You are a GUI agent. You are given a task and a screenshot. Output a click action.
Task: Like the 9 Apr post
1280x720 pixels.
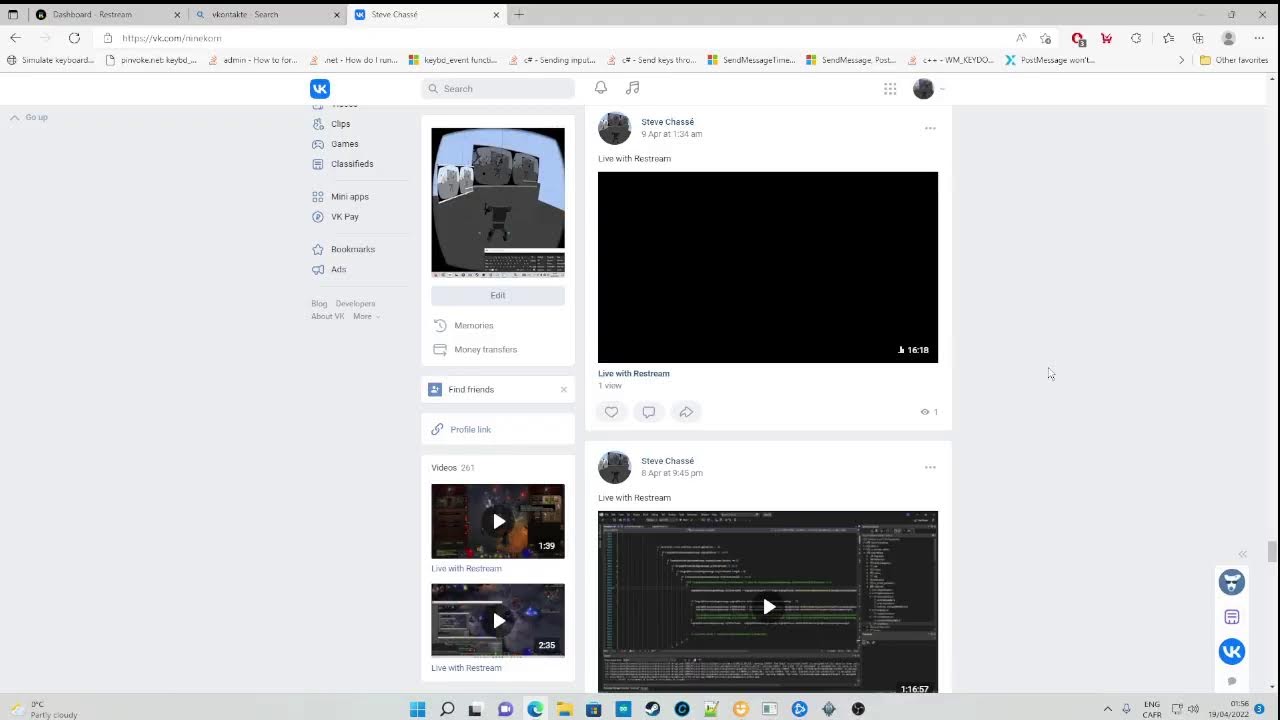point(612,412)
